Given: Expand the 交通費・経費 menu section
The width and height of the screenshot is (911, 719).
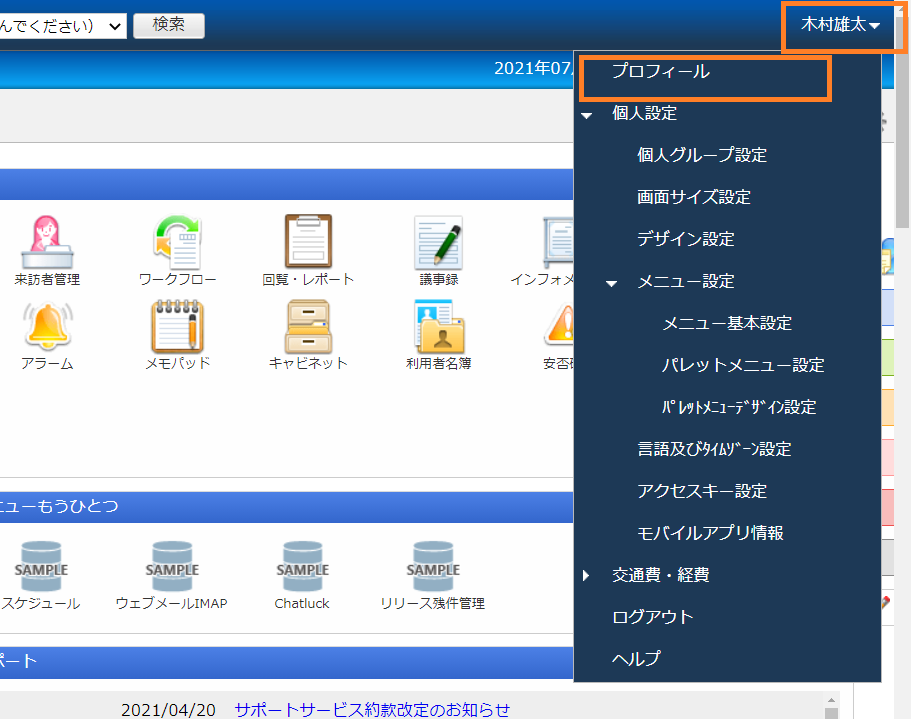Looking at the screenshot, I should click(587, 575).
